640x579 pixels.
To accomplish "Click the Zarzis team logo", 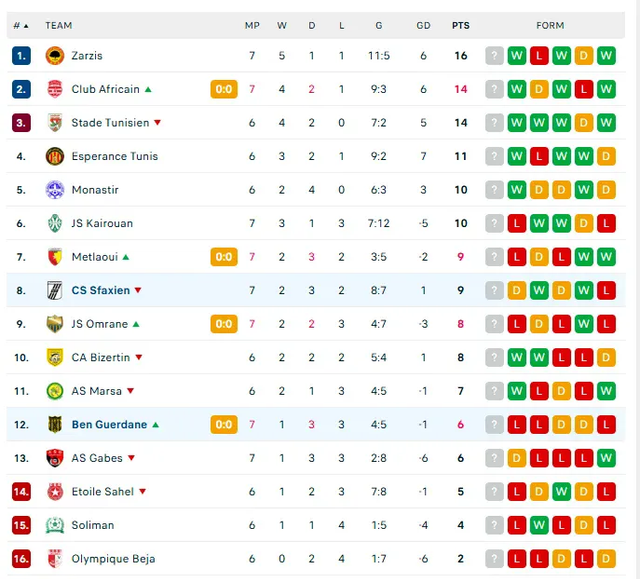I will tap(55, 55).
